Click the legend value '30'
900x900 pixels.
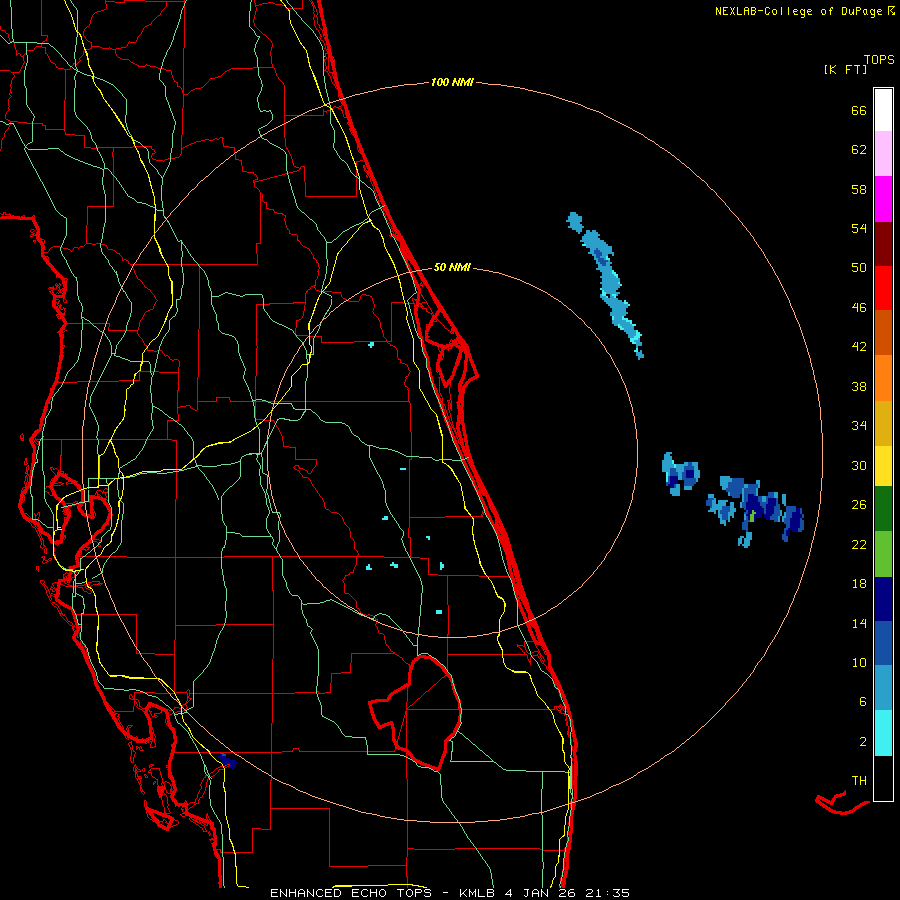(859, 465)
